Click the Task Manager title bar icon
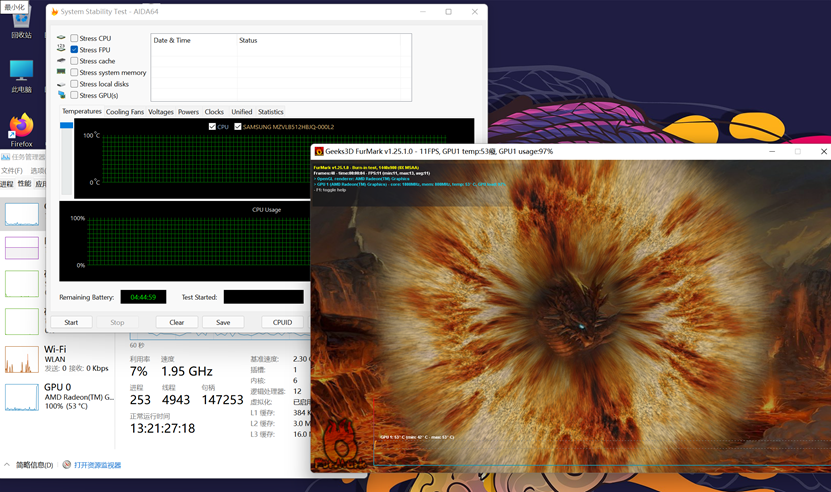Viewport: 831px width, 492px height. 5,157
